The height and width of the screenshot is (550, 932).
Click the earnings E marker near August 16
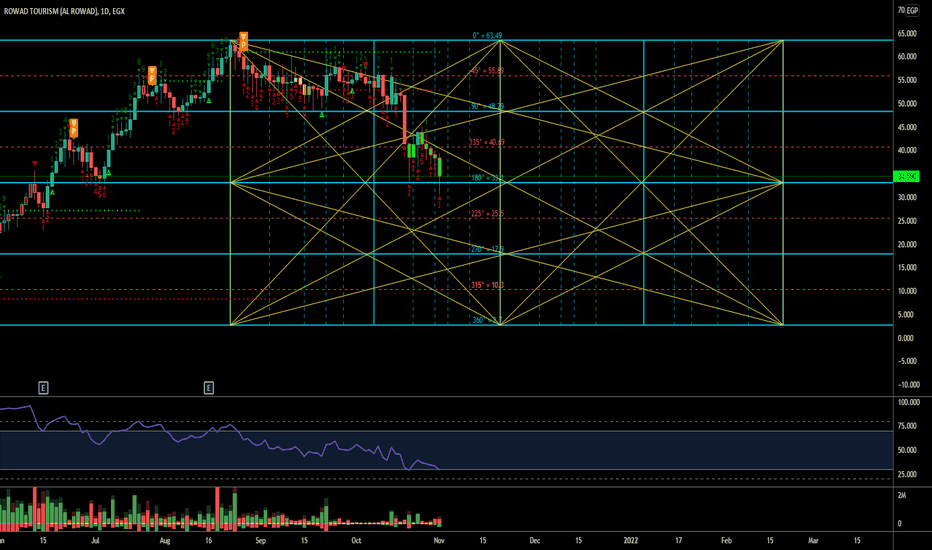(209, 388)
